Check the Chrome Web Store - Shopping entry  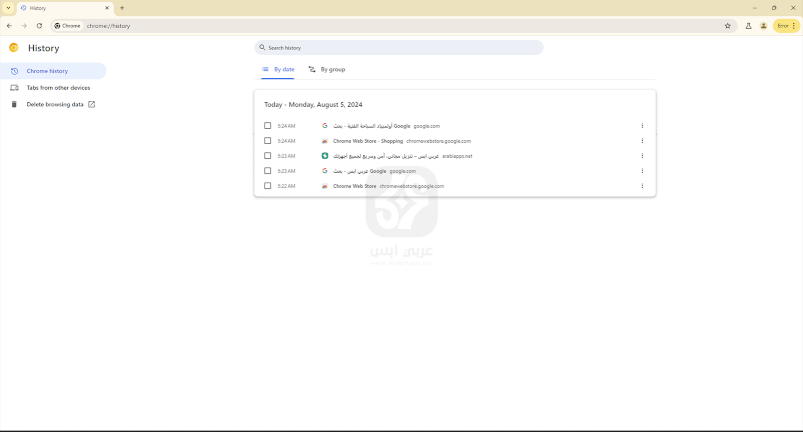[267, 141]
